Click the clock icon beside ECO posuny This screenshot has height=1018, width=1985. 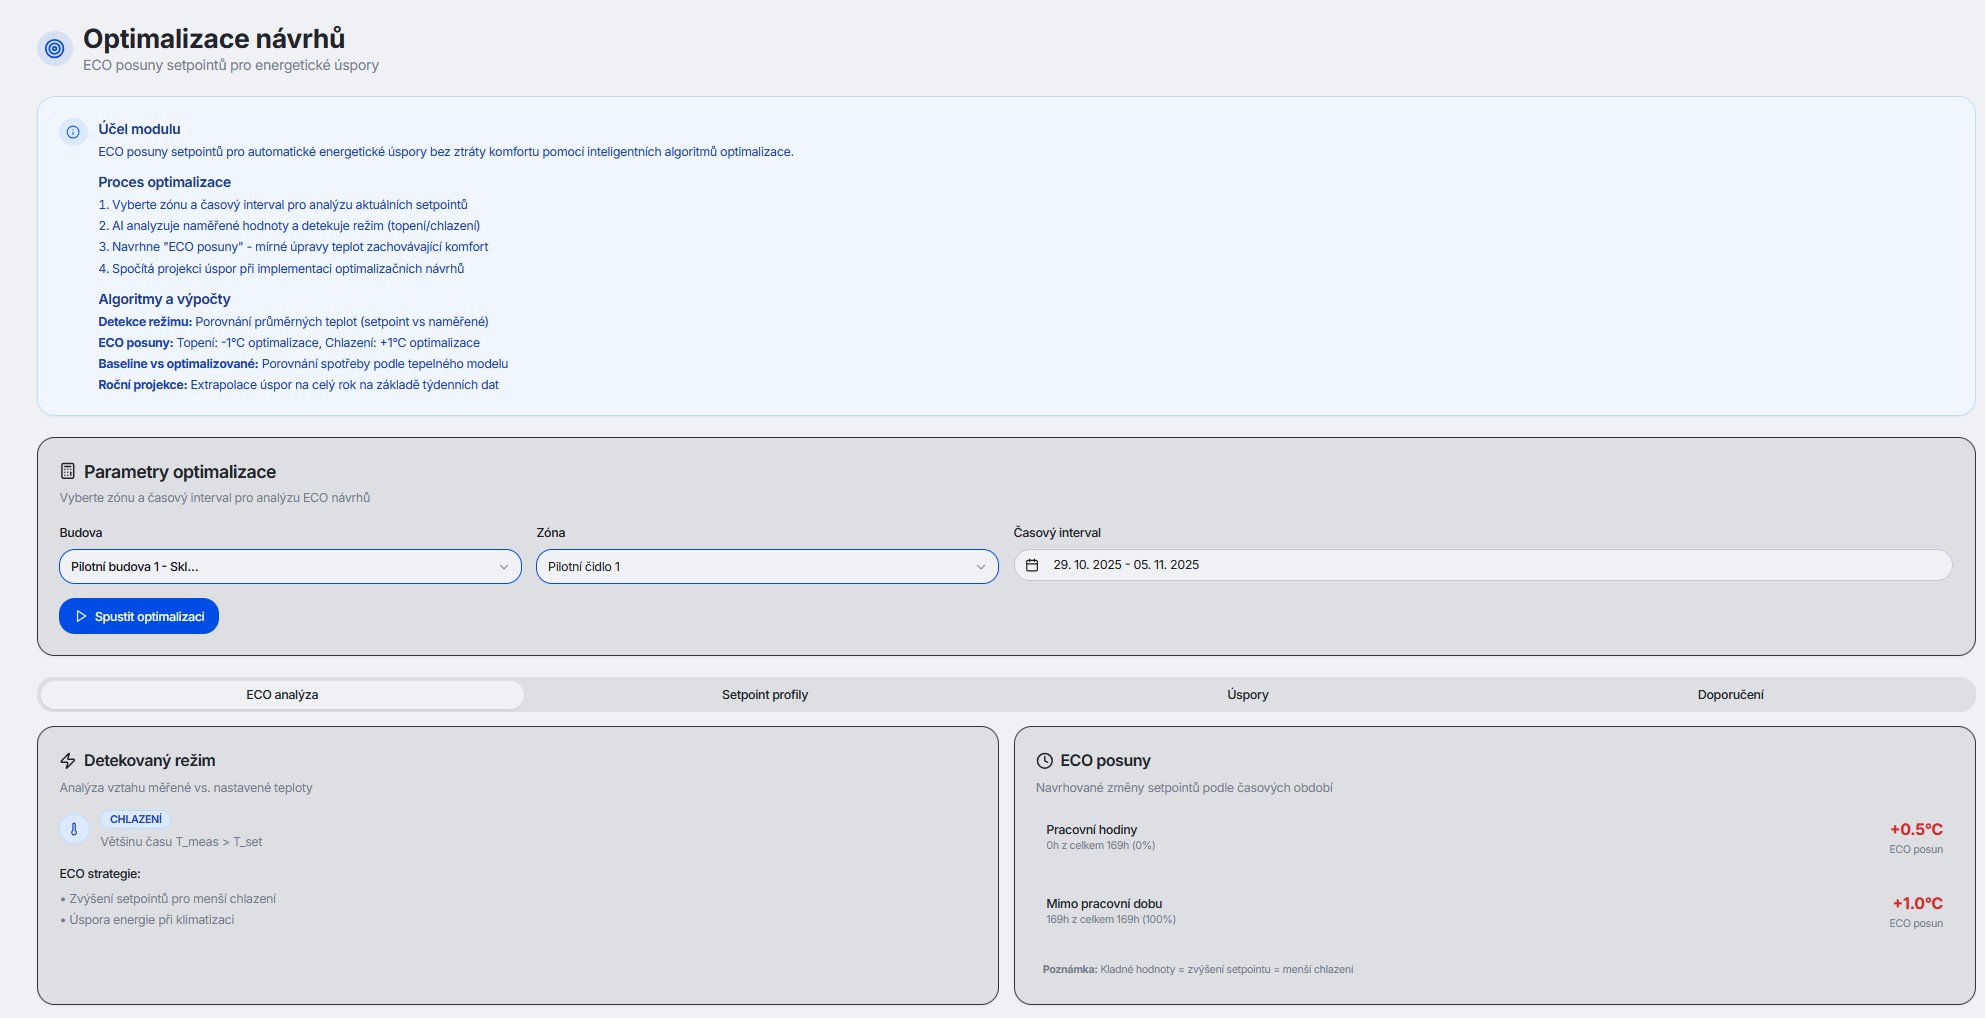[x=1044, y=761]
